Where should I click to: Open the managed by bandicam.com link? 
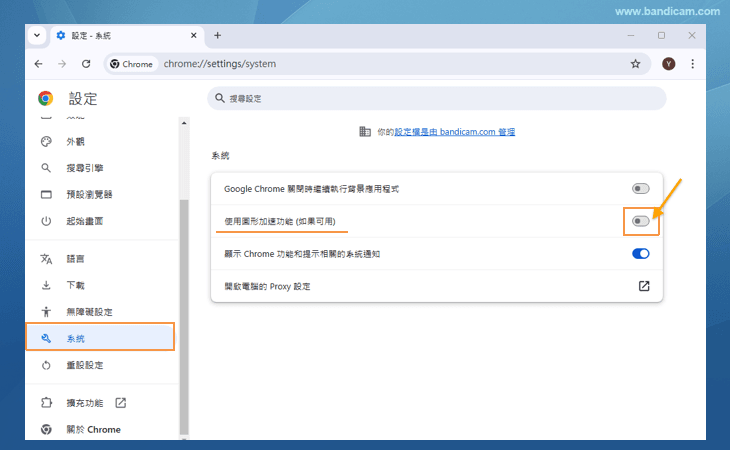[455, 132]
